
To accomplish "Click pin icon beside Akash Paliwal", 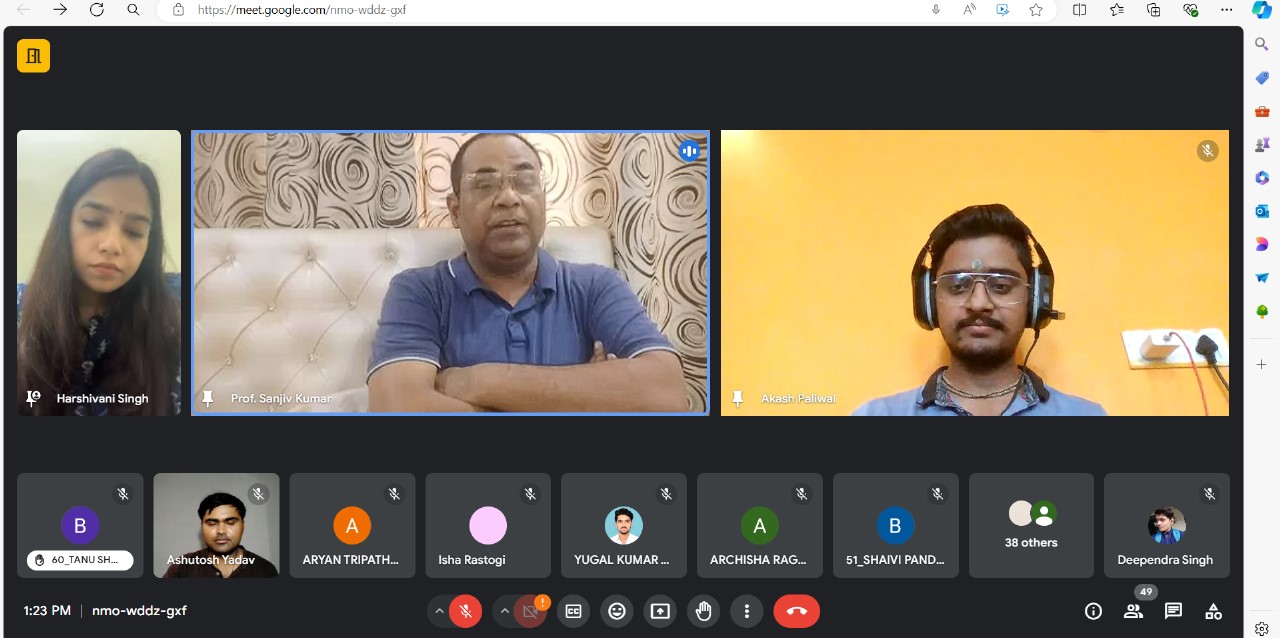I will [x=738, y=398].
